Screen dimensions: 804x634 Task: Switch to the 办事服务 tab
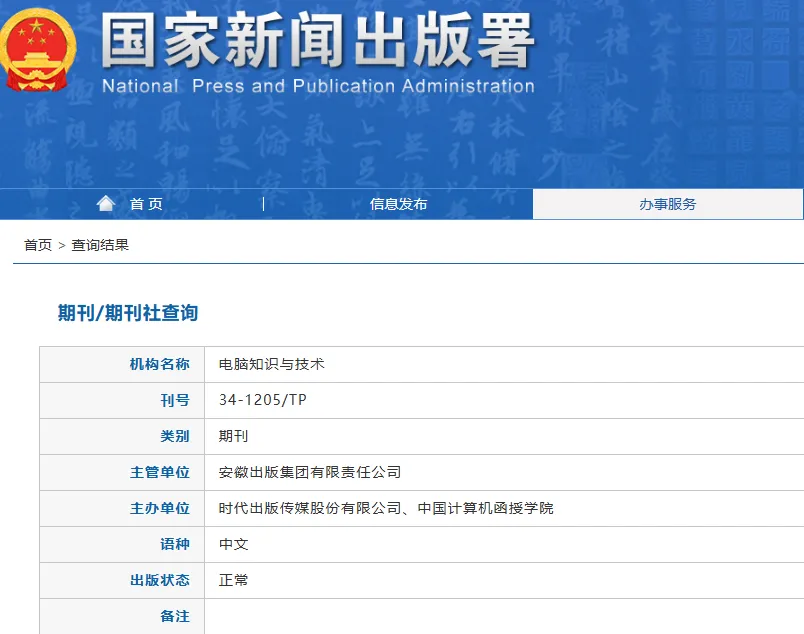point(668,203)
